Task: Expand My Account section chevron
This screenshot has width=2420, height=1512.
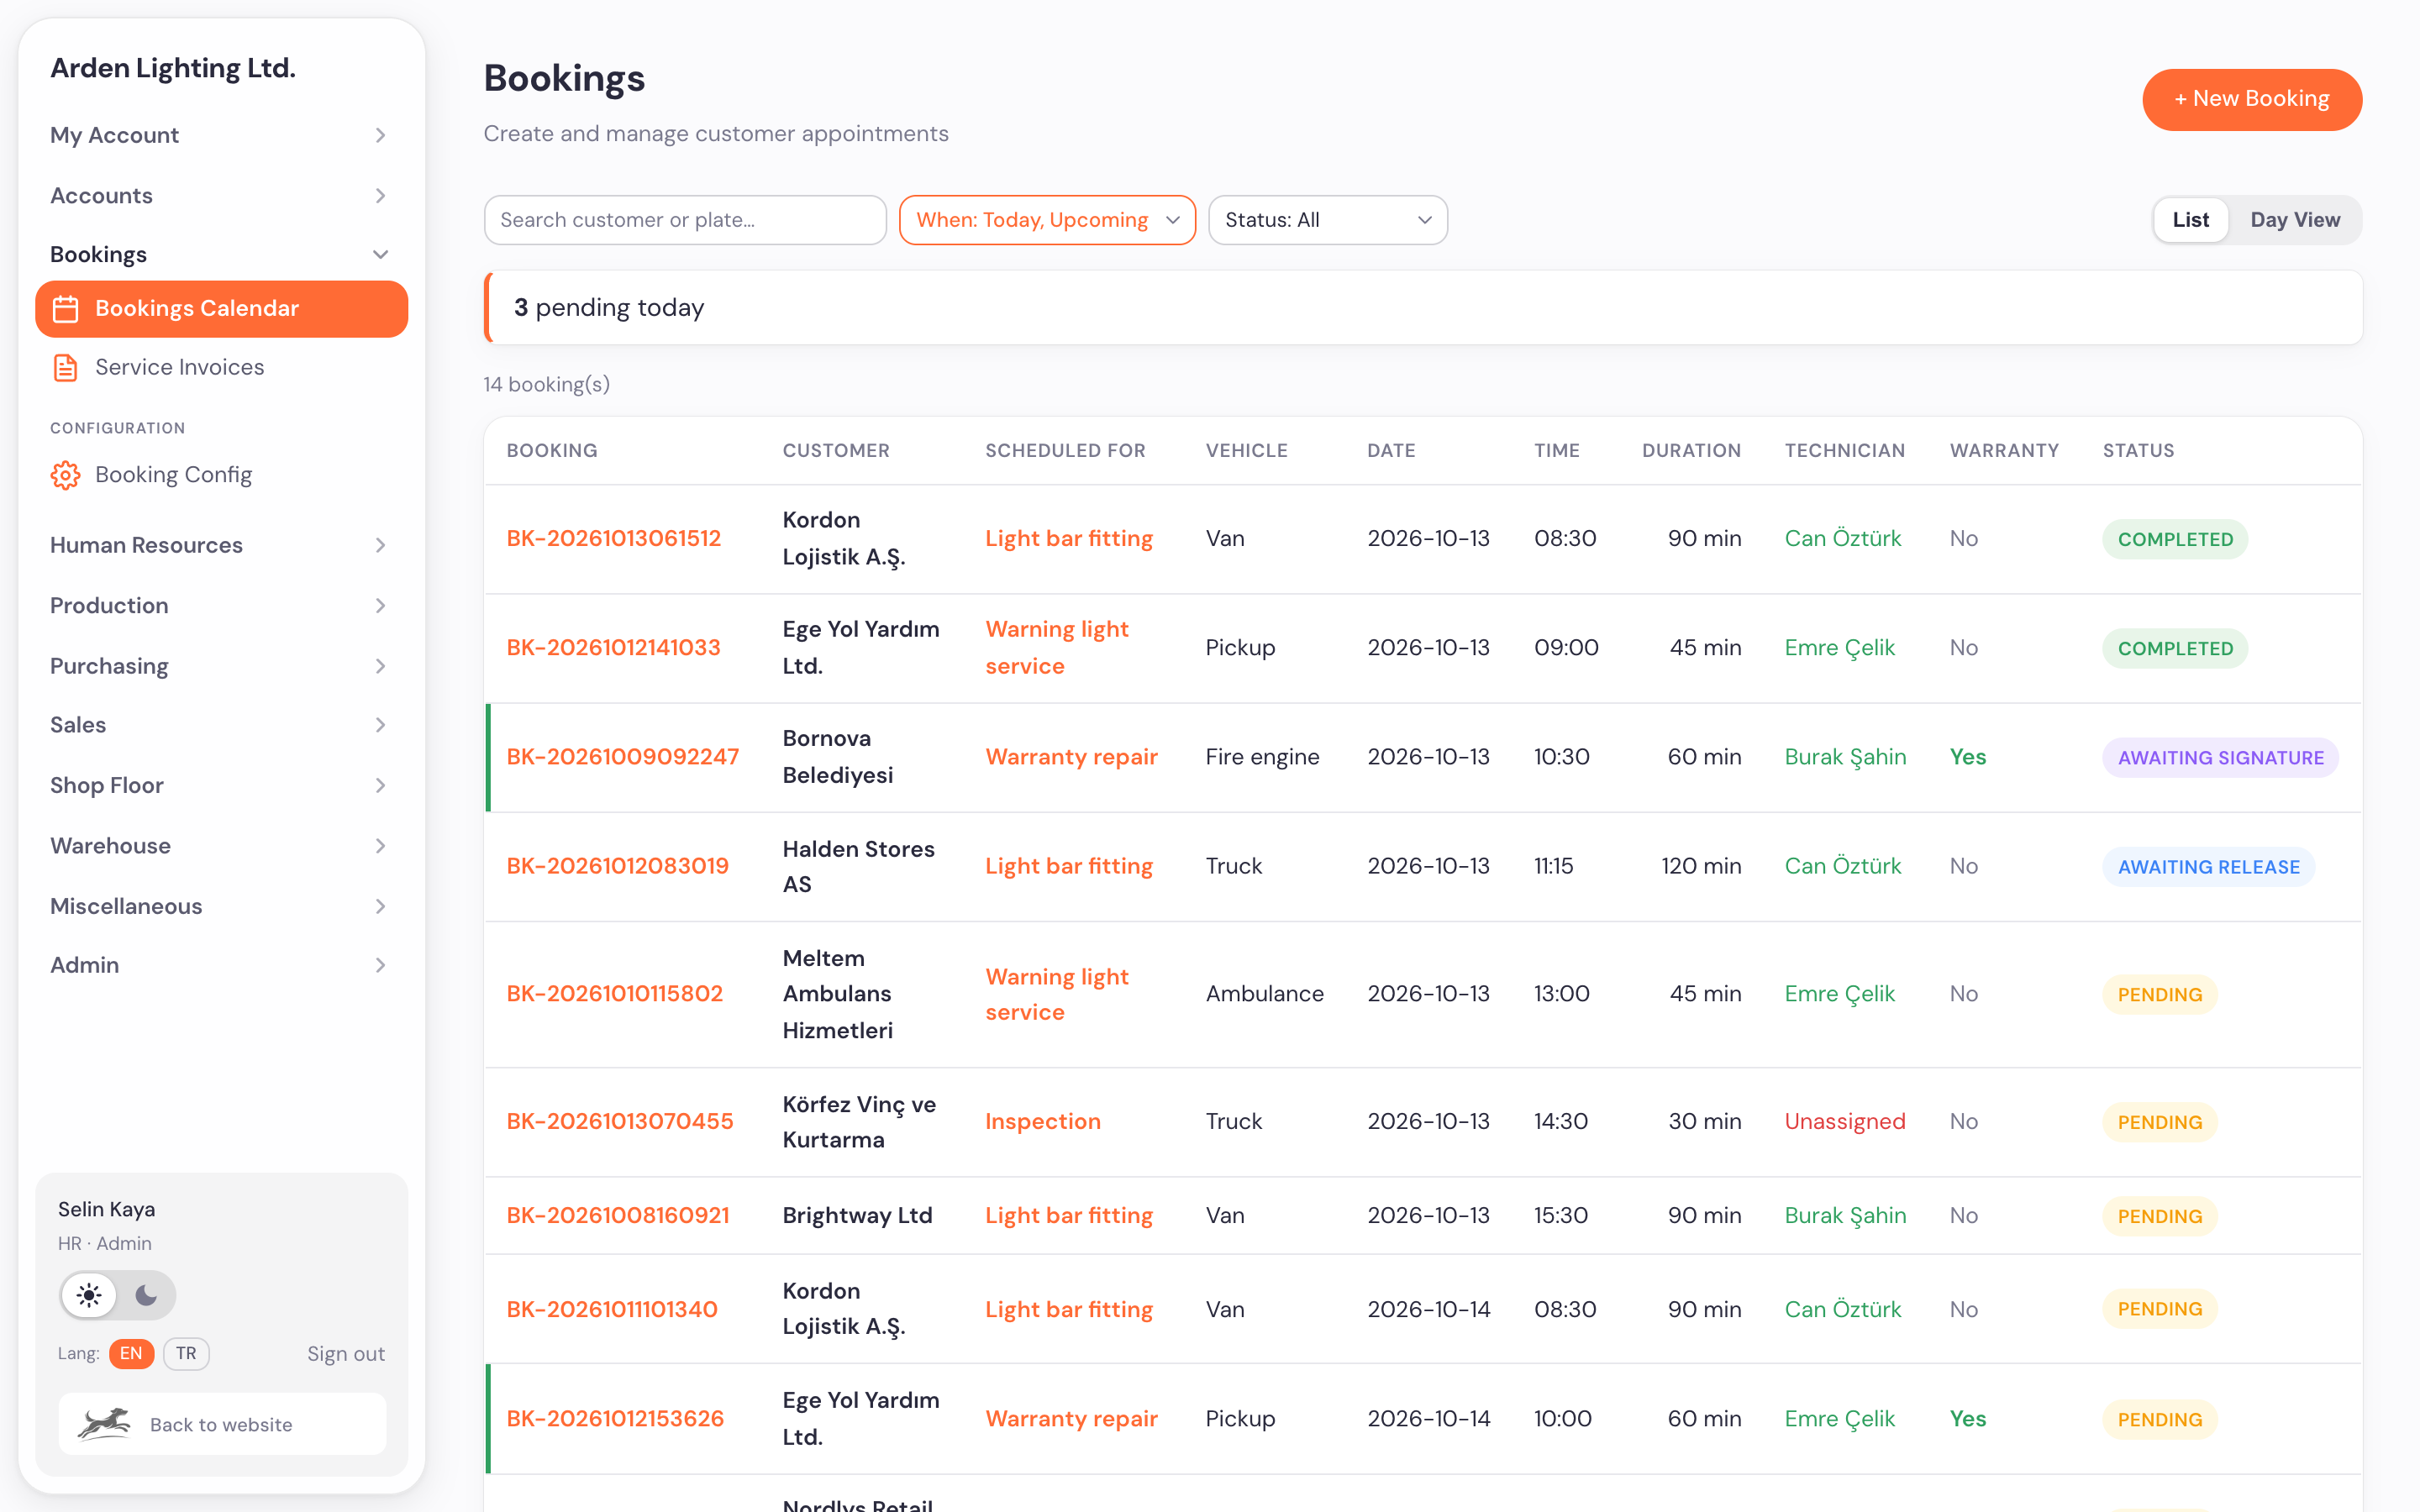Action: point(380,135)
